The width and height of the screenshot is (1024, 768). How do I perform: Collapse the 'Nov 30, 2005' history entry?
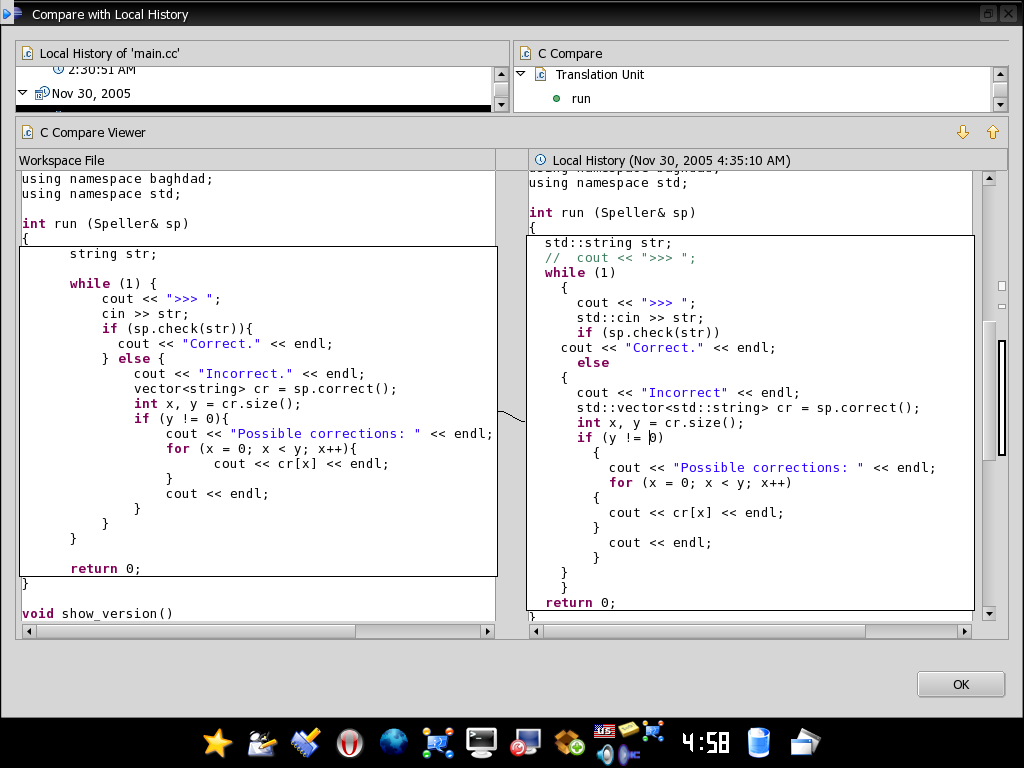(x=21, y=93)
